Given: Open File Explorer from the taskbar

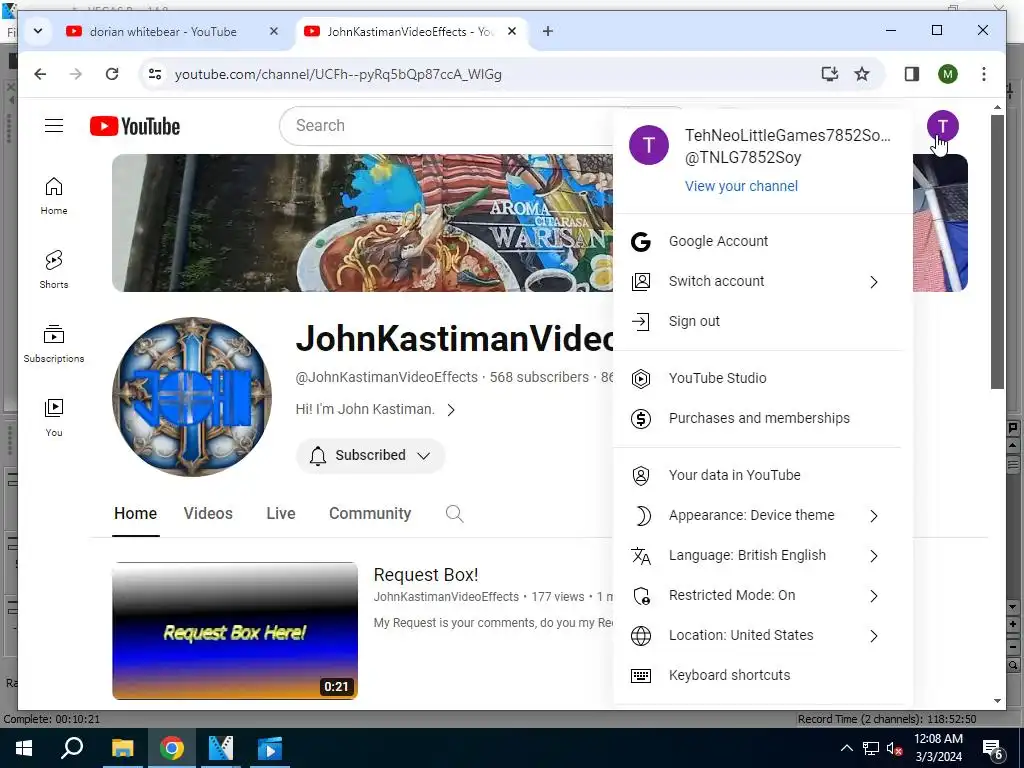Looking at the screenshot, I should [x=122, y=748].
